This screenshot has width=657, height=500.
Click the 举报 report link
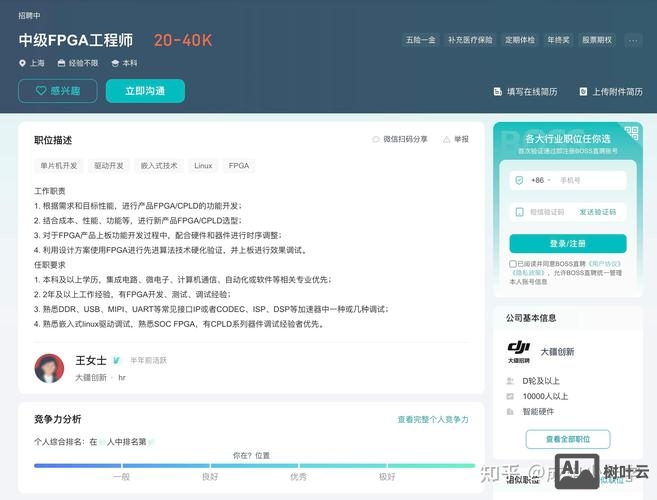461,139
